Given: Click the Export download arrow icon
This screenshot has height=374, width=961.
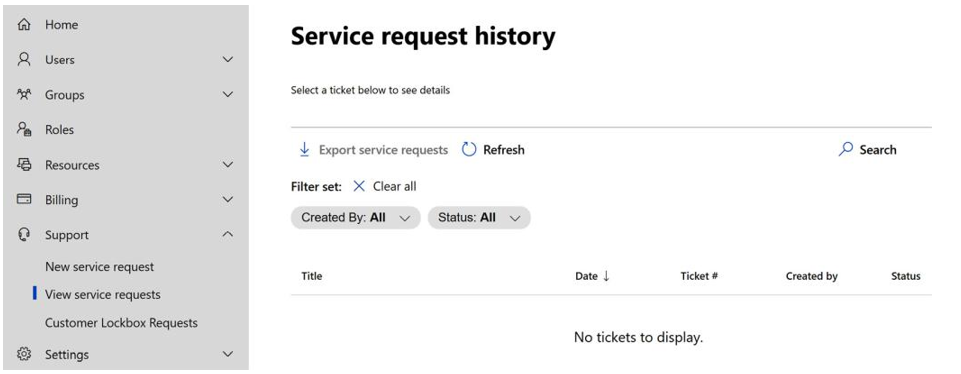Looking at the screenshot, I should click(x=304, y=150).
